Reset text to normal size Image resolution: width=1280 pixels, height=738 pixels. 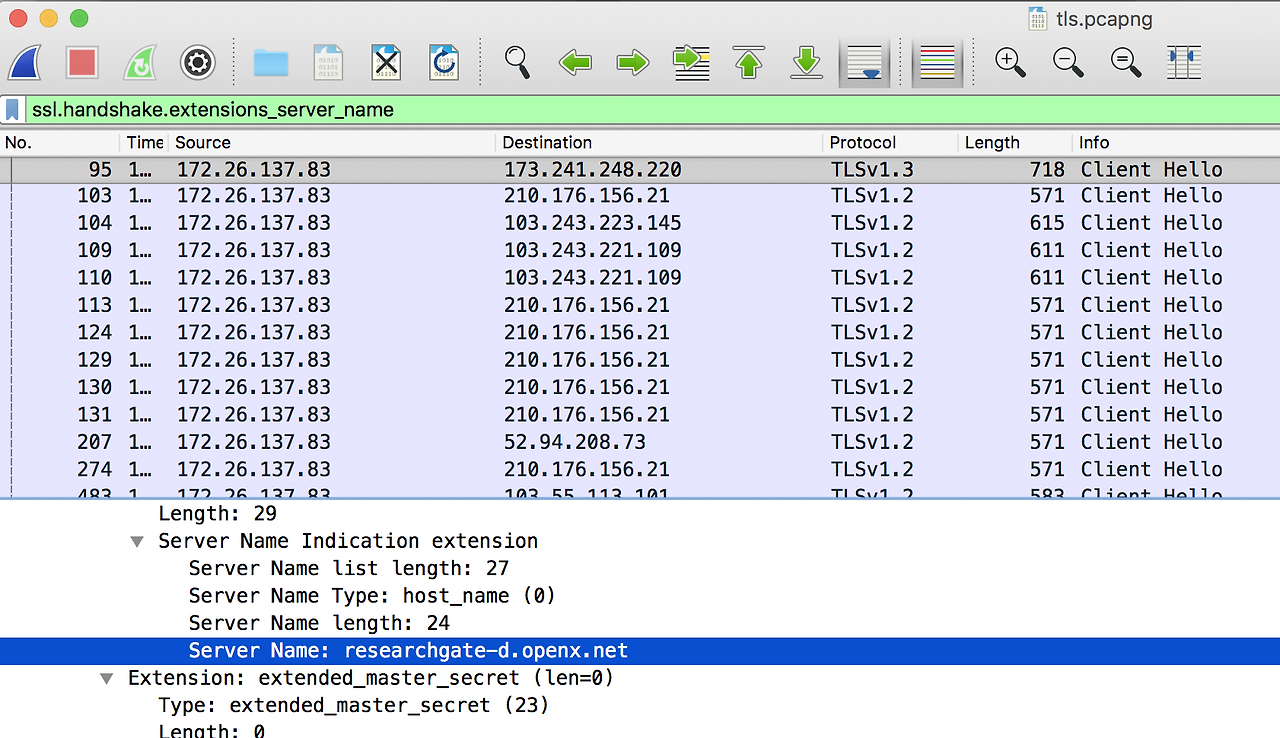pyautogui.click(x=1127, y=63)
